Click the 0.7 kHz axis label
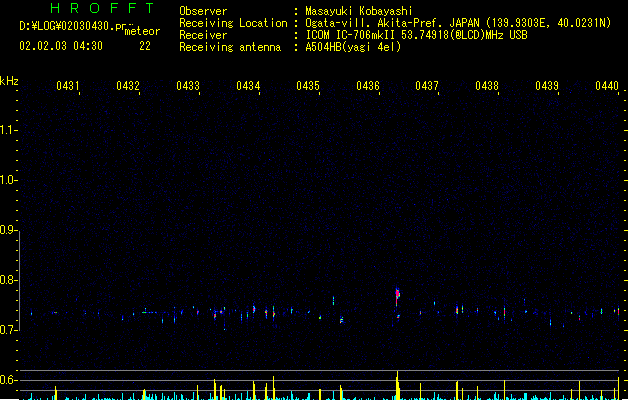 pos(7,330)
